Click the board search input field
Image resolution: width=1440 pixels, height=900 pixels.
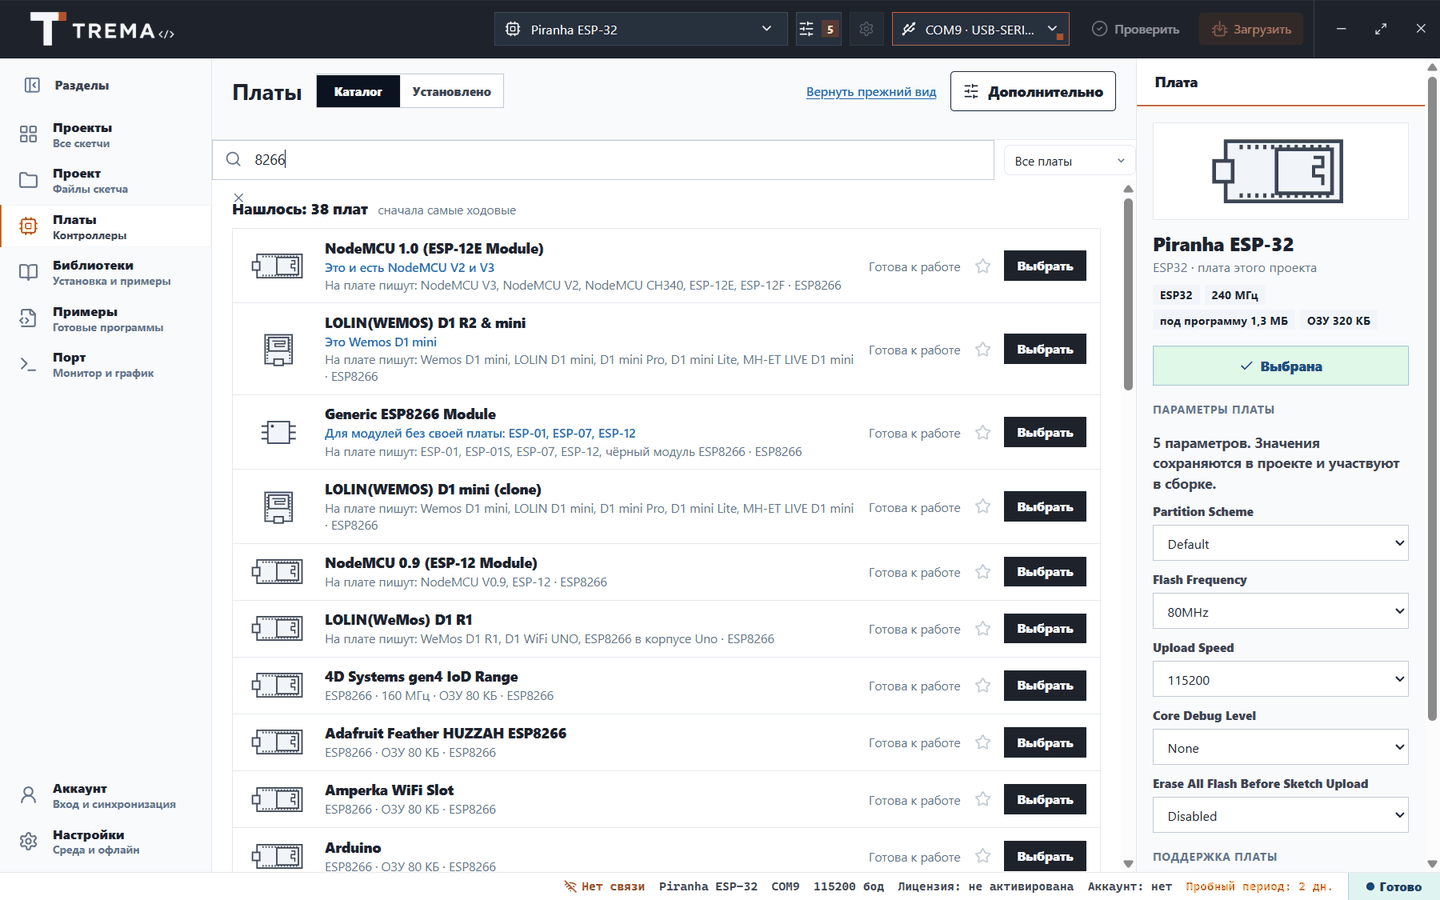tap(603, 160)
